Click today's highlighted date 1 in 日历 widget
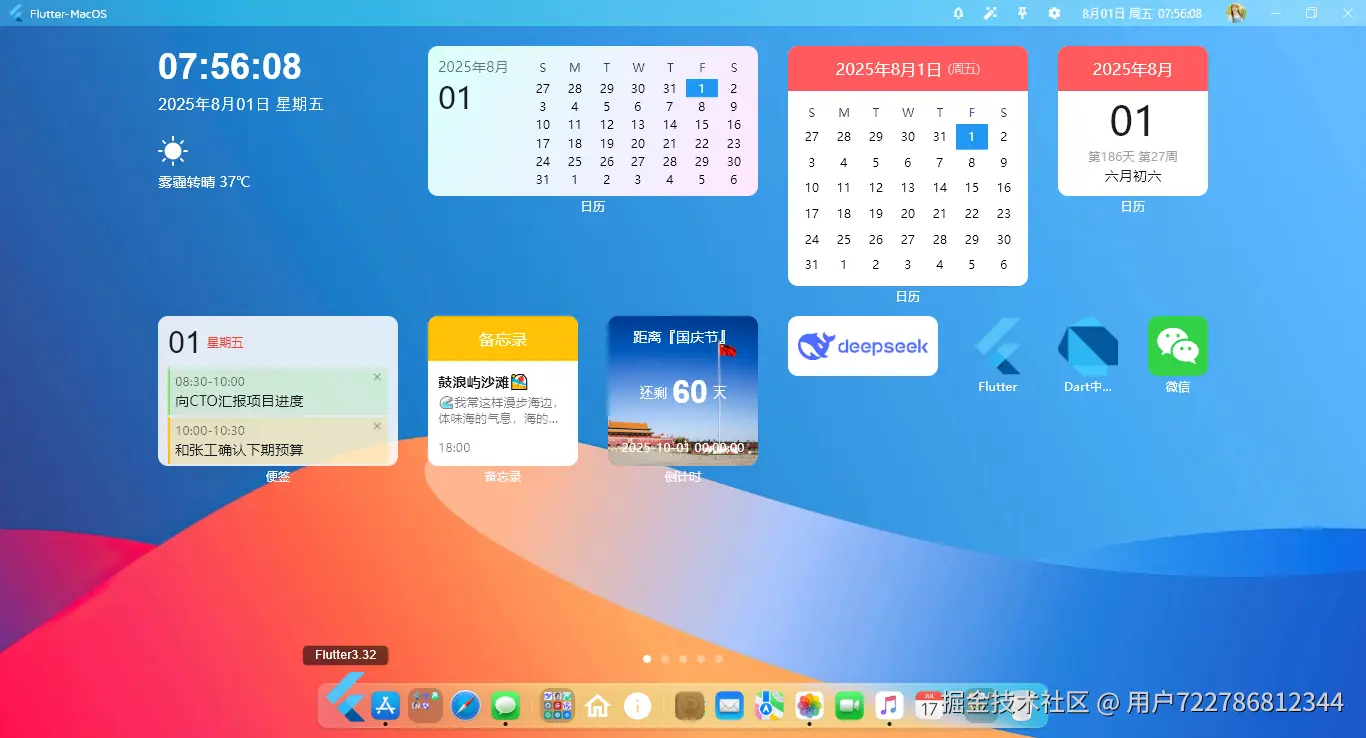The image size is (1366, 738). (x=701, y=88)
